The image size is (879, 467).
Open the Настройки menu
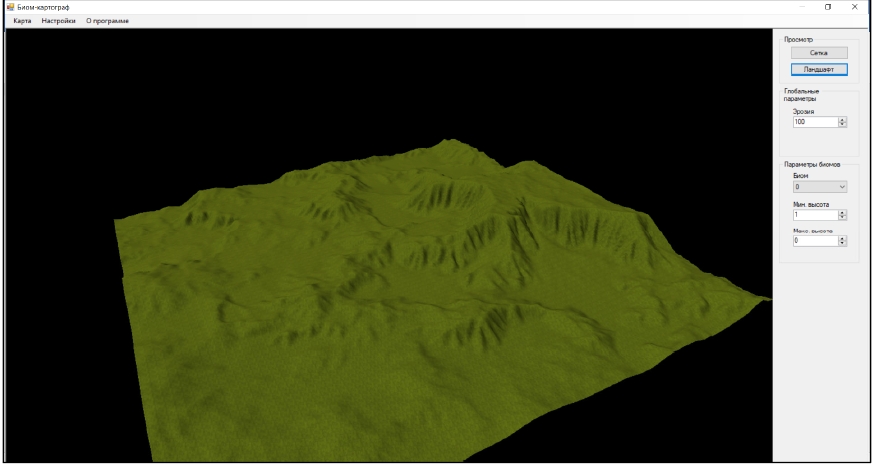(x=58, y=21)
